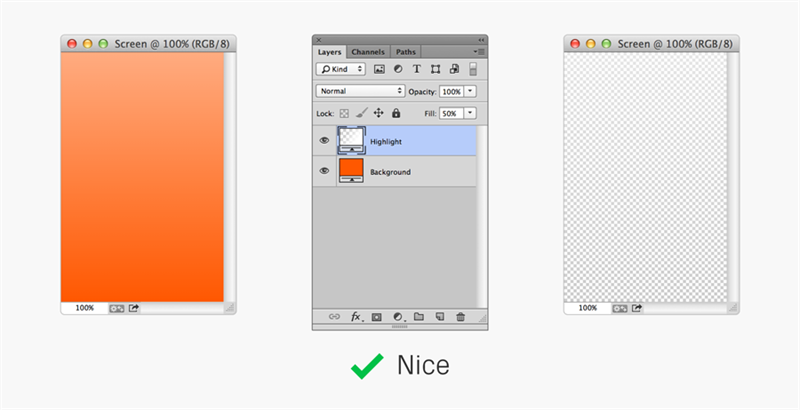This screenshot has width=800, height=410.
Task: Click the lock all padlock icon
Action: [x=396, y=113]
